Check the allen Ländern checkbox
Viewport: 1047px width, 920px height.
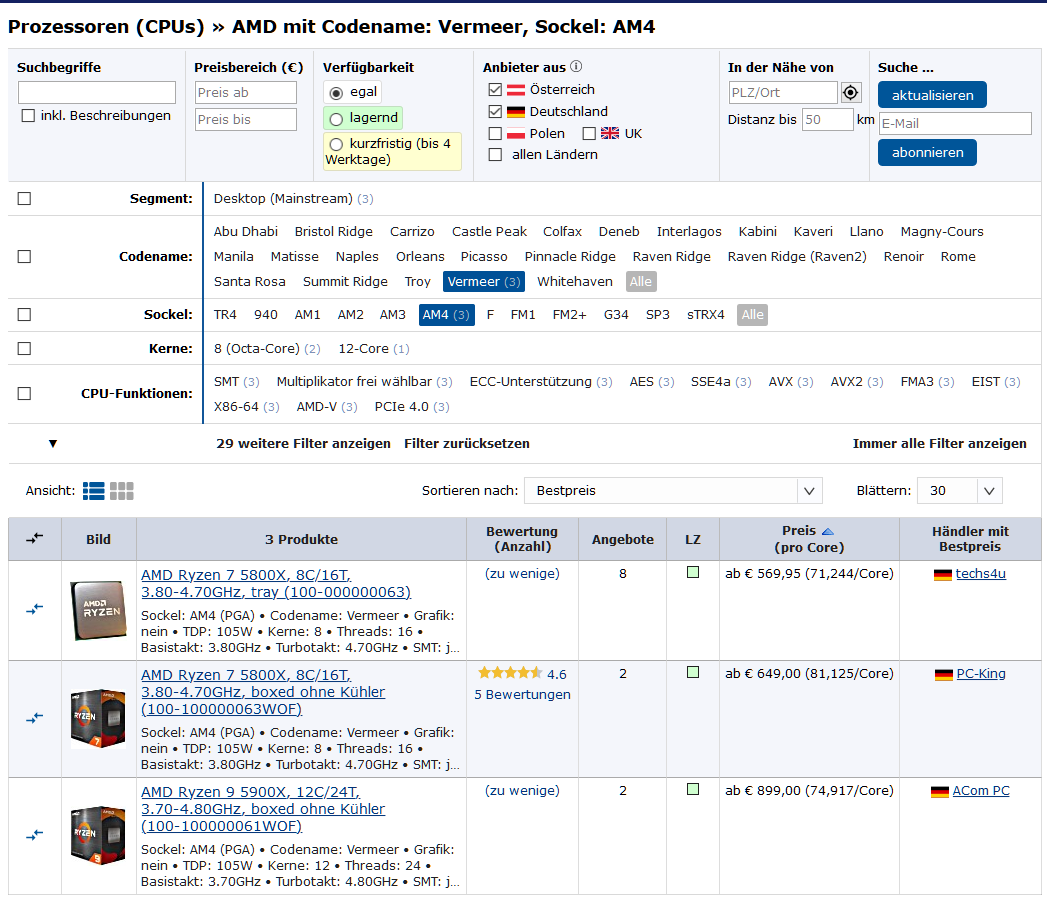click(495, 155)
